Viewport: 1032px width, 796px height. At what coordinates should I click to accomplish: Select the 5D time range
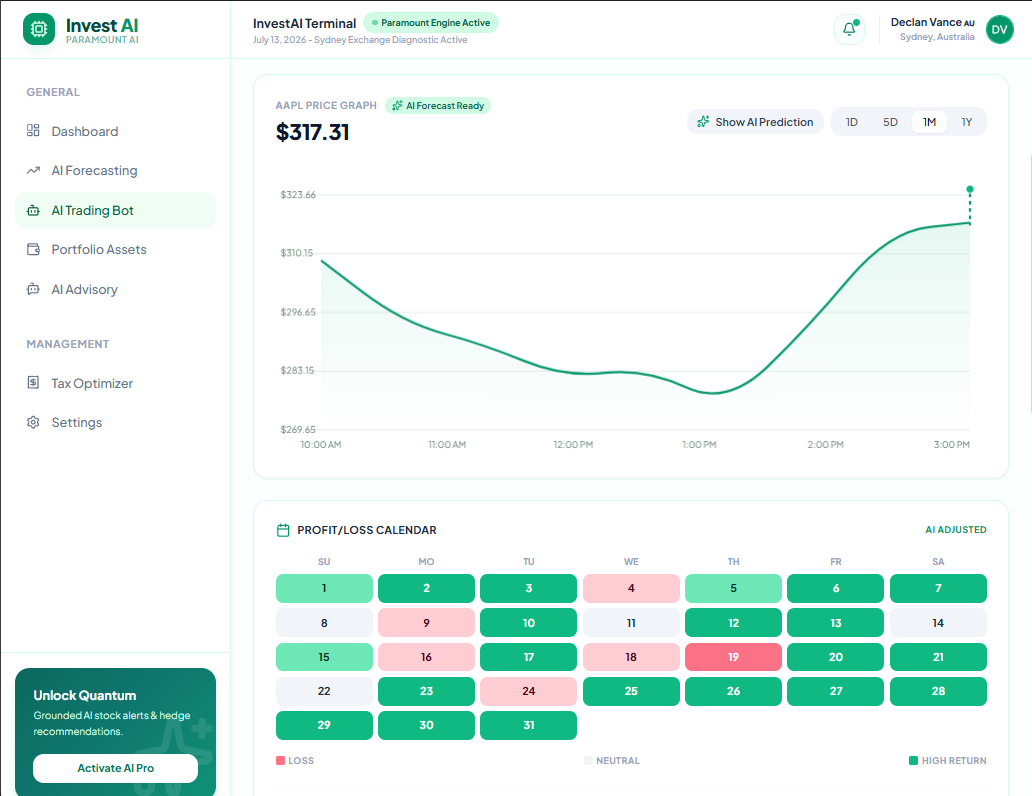[890, 122]
